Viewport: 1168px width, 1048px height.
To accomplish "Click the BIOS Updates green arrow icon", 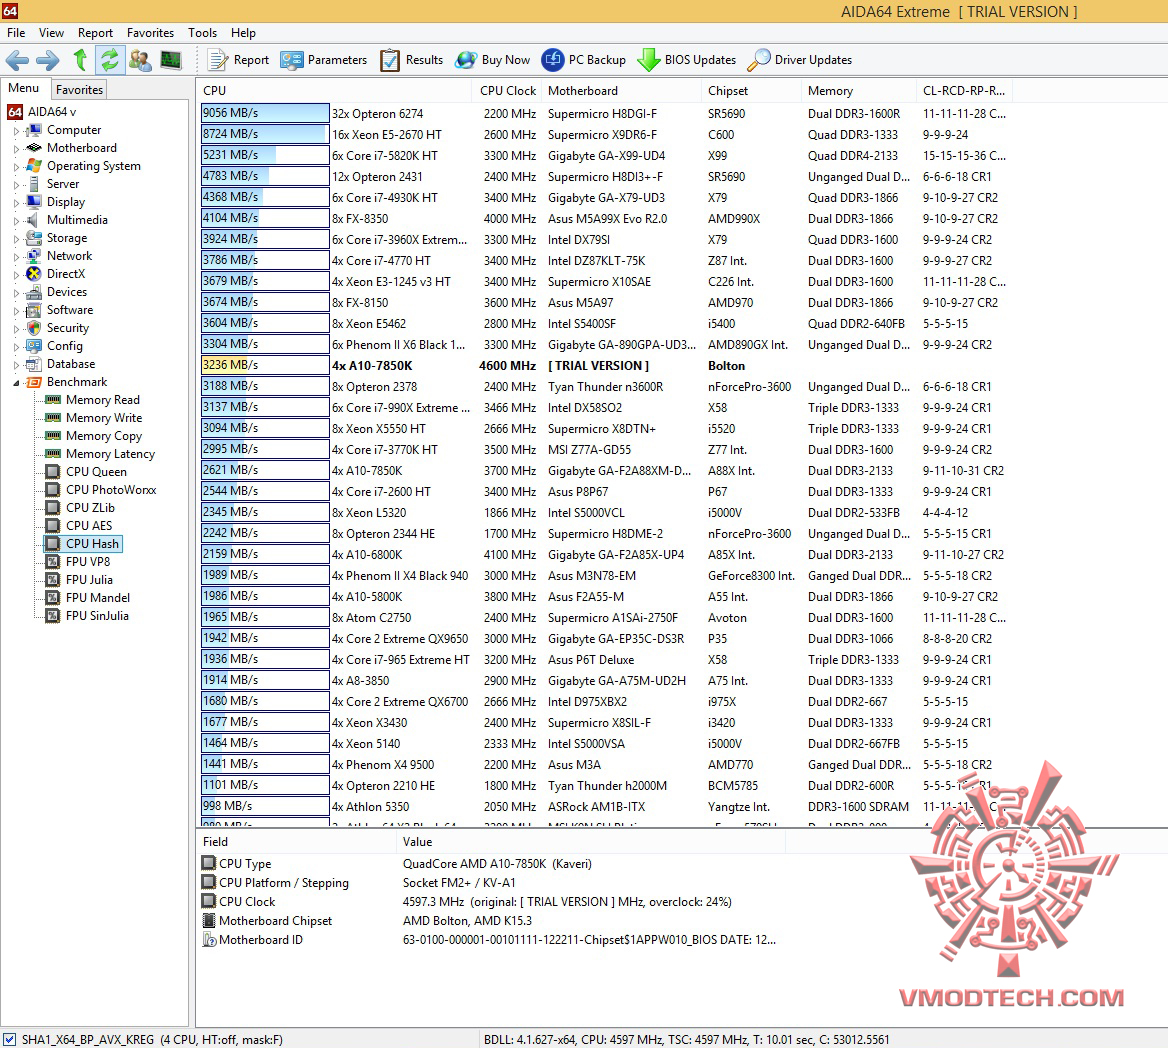I will (x=649, y=60).
